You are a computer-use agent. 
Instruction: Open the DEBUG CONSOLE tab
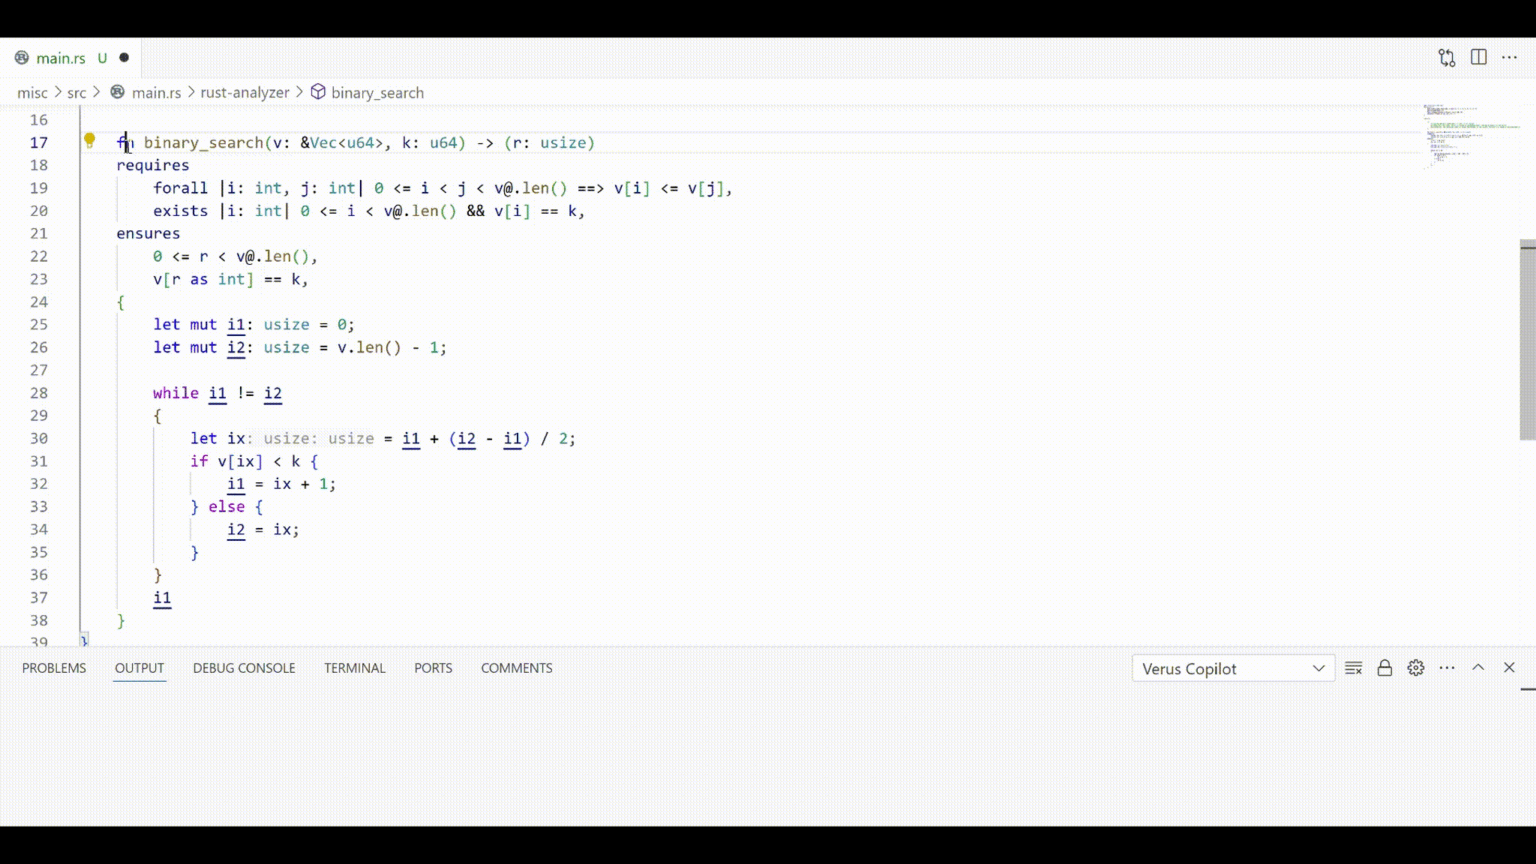(243, 668)
